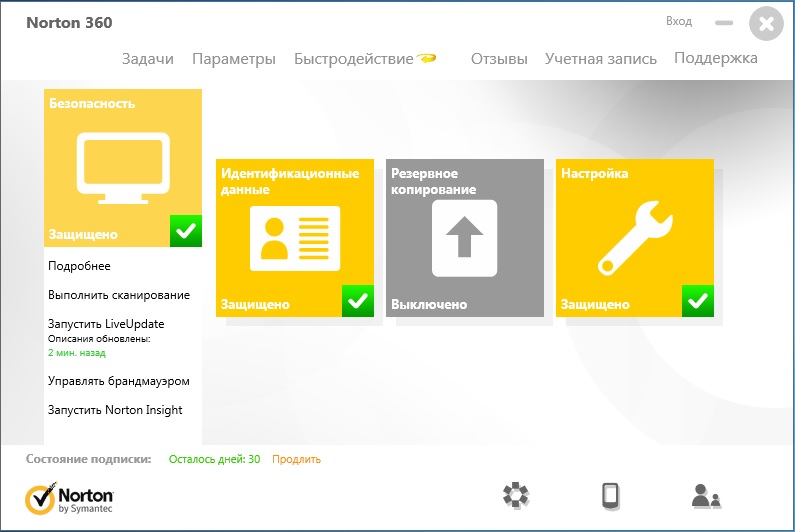Screen dimensions: 795x532
Task: Click the Защищено label on Безопасность tile
Action: click(x=83, y=234)
